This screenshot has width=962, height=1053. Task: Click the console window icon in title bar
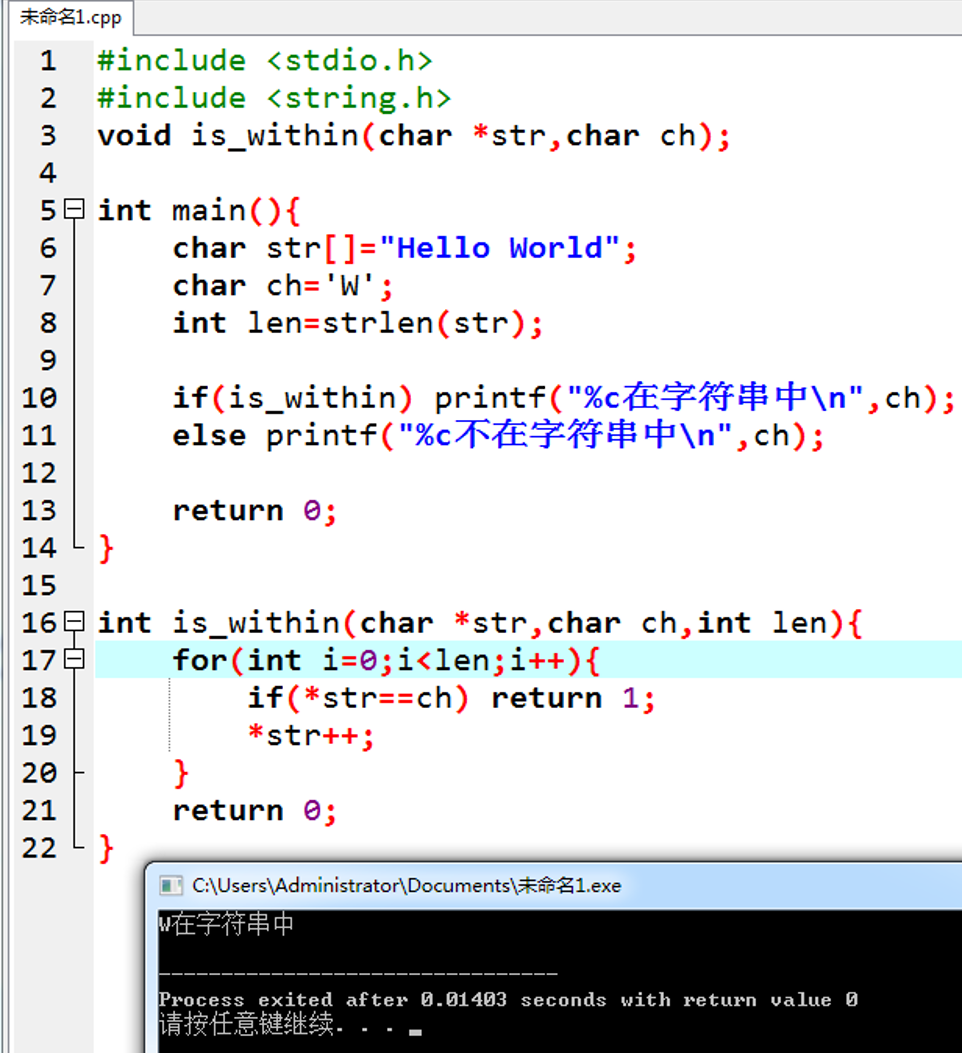(x=171, y=886)
